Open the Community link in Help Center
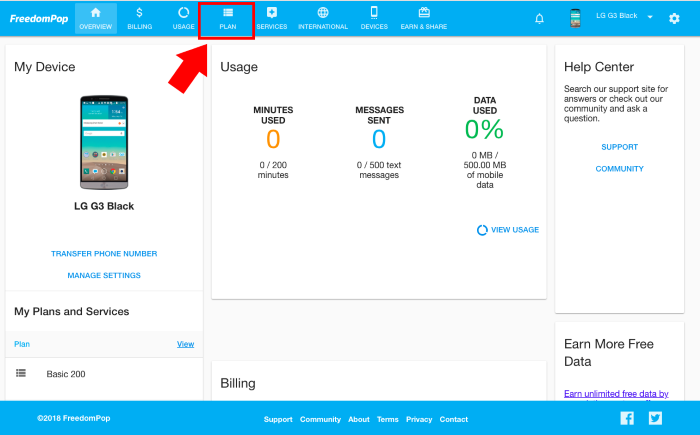 [619, 169]
